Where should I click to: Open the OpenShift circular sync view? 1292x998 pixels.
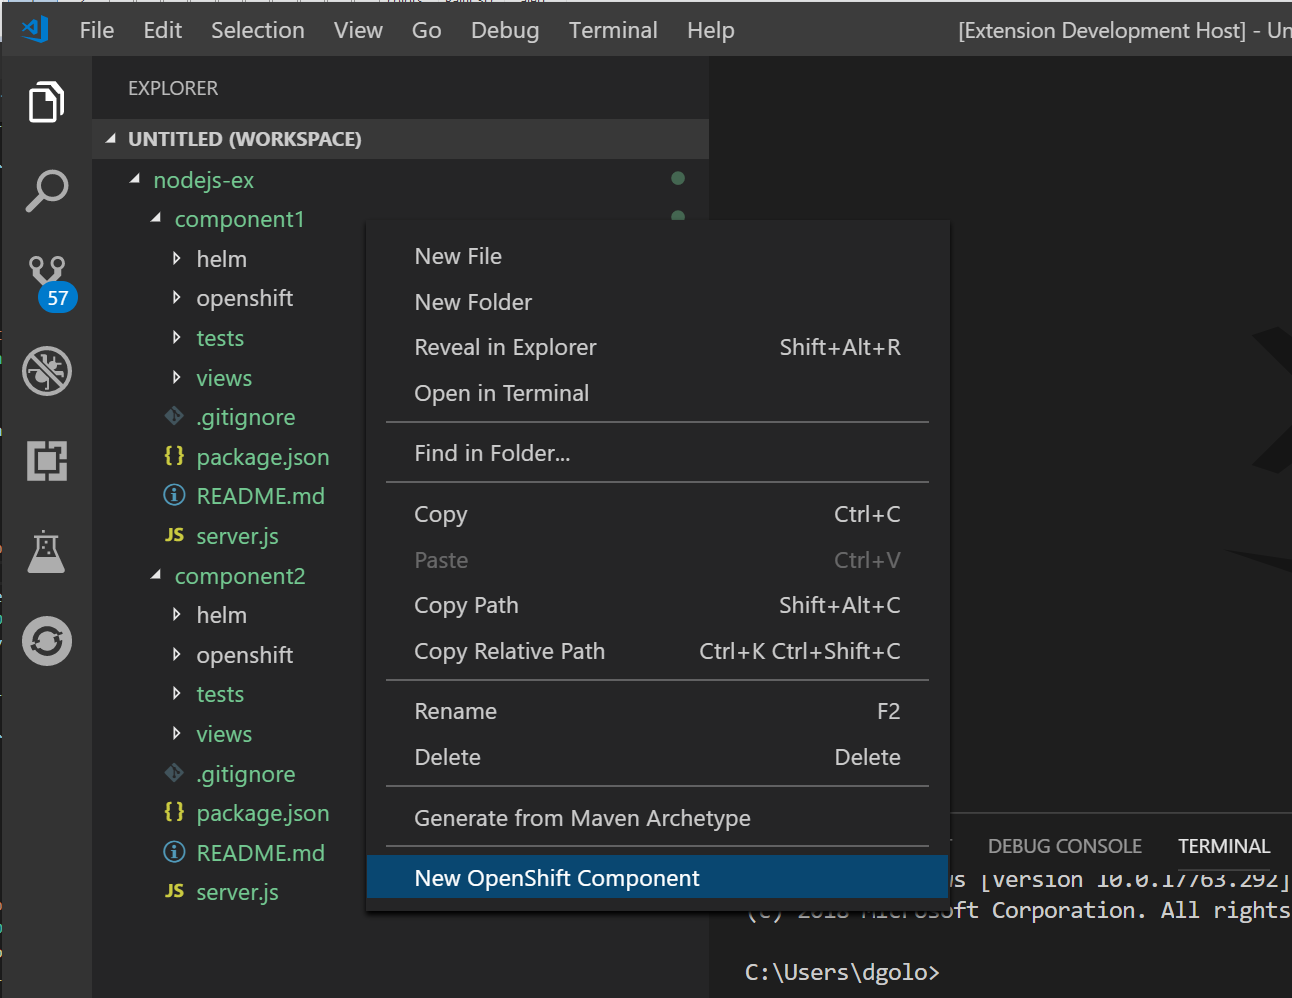46,641
